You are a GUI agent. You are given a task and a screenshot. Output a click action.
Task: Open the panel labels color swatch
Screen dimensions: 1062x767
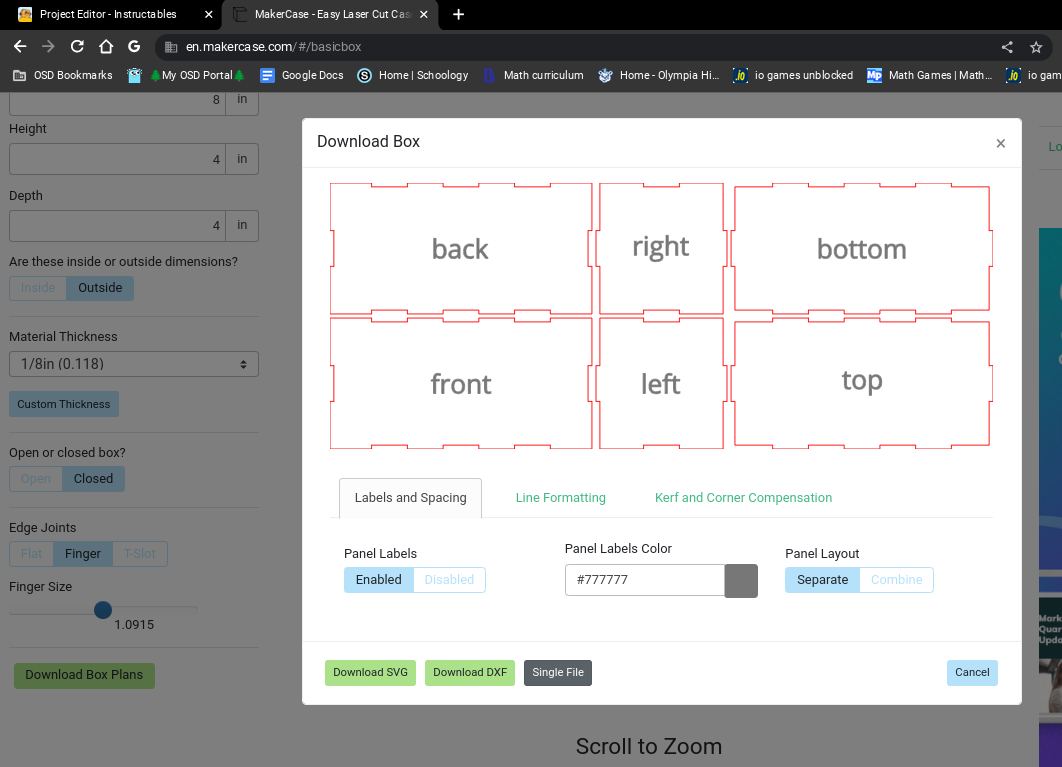(x=741, y=580)
